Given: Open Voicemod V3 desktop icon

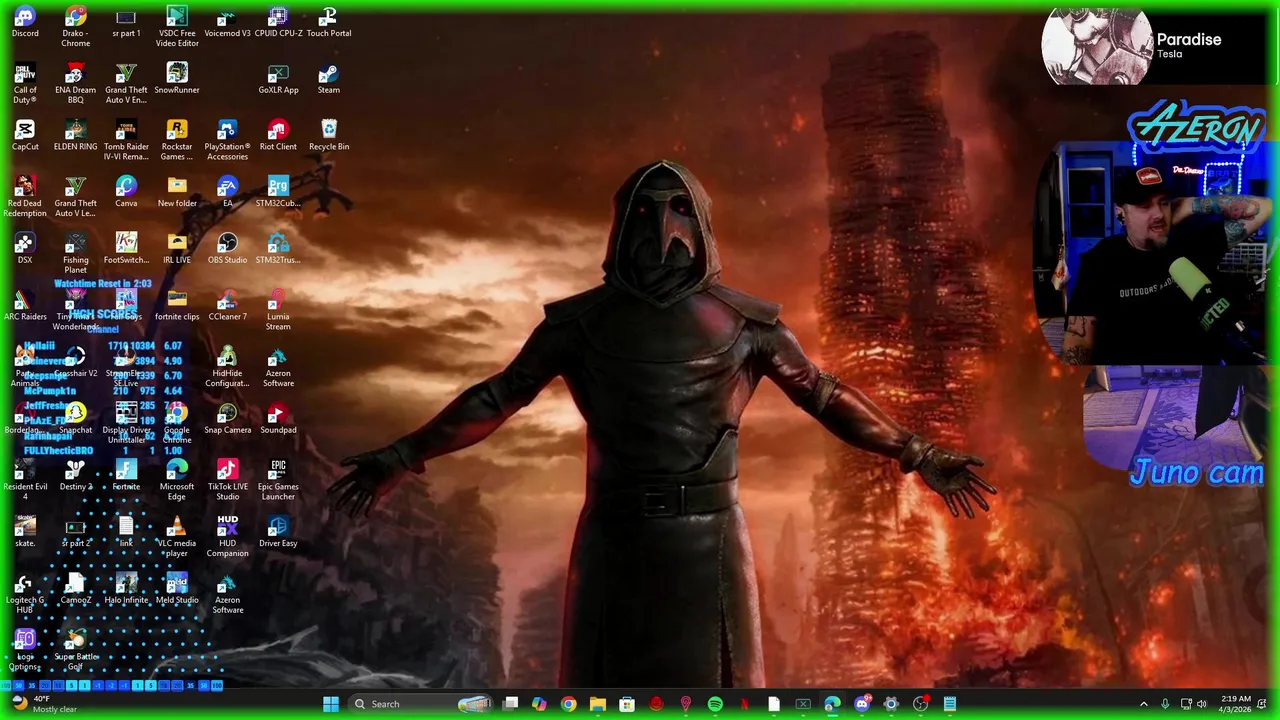Looking at the screenshot, I should point(227,22).
